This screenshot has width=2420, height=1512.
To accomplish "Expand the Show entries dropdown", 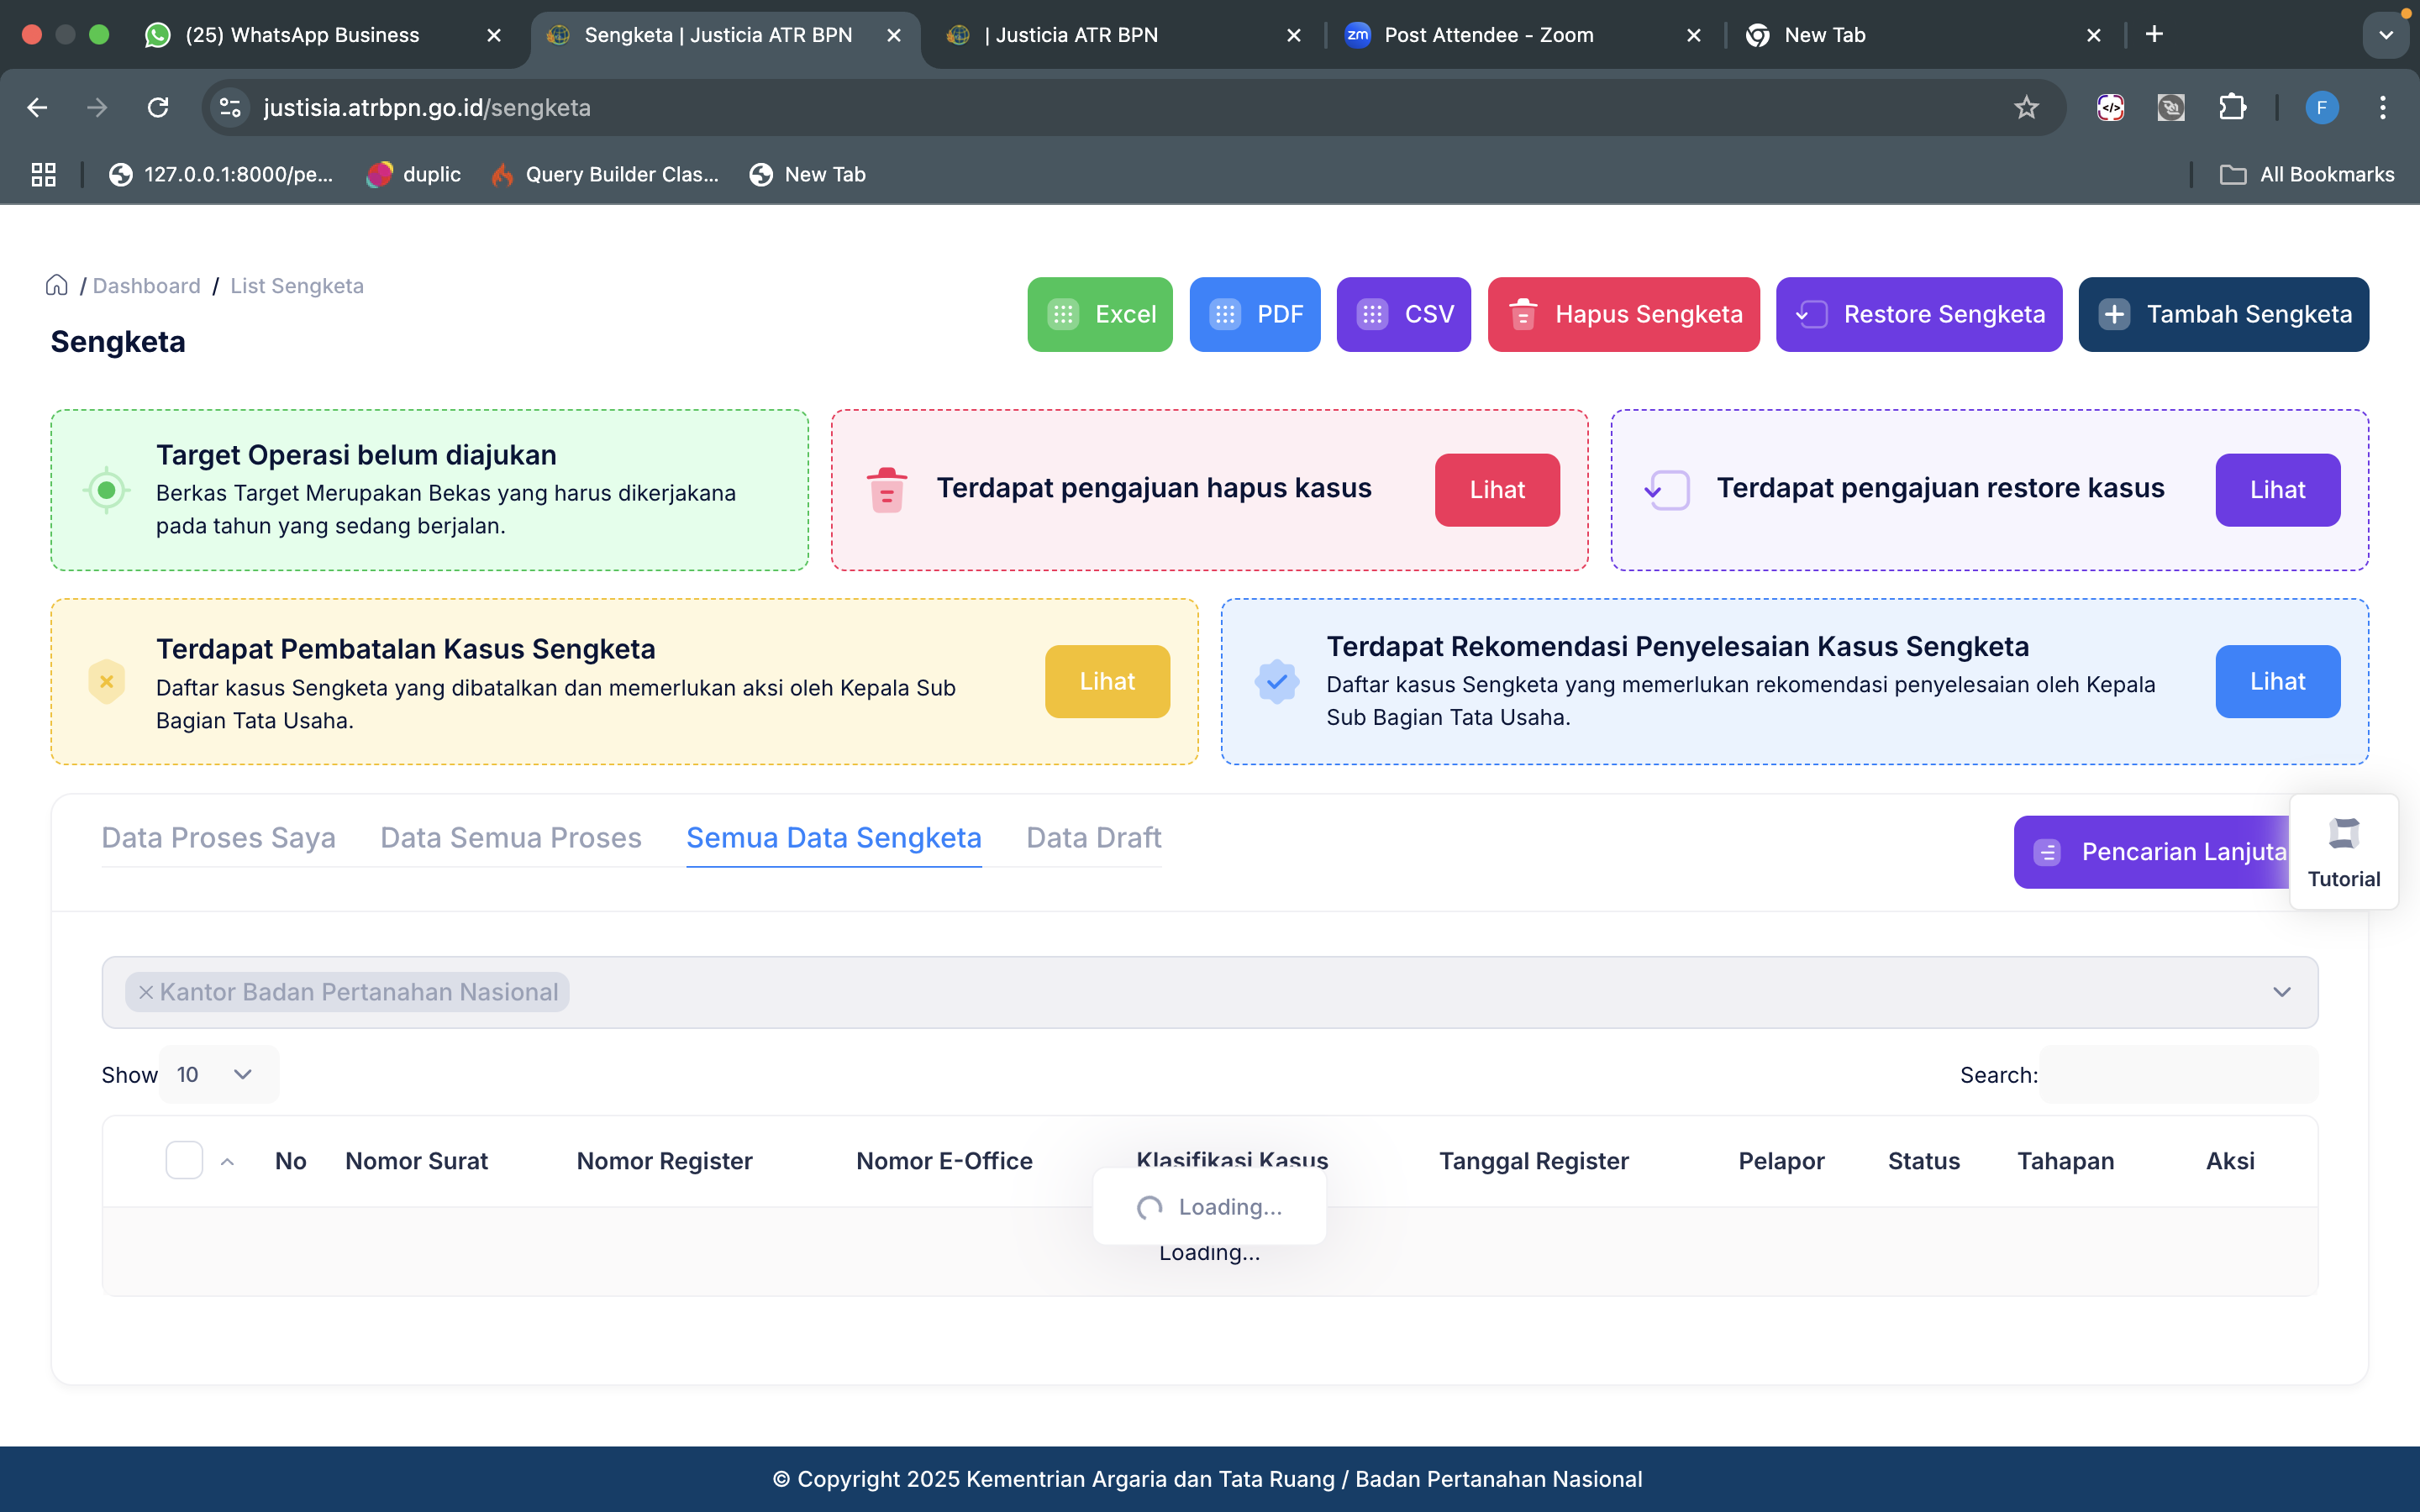I will pos(218,1074).
